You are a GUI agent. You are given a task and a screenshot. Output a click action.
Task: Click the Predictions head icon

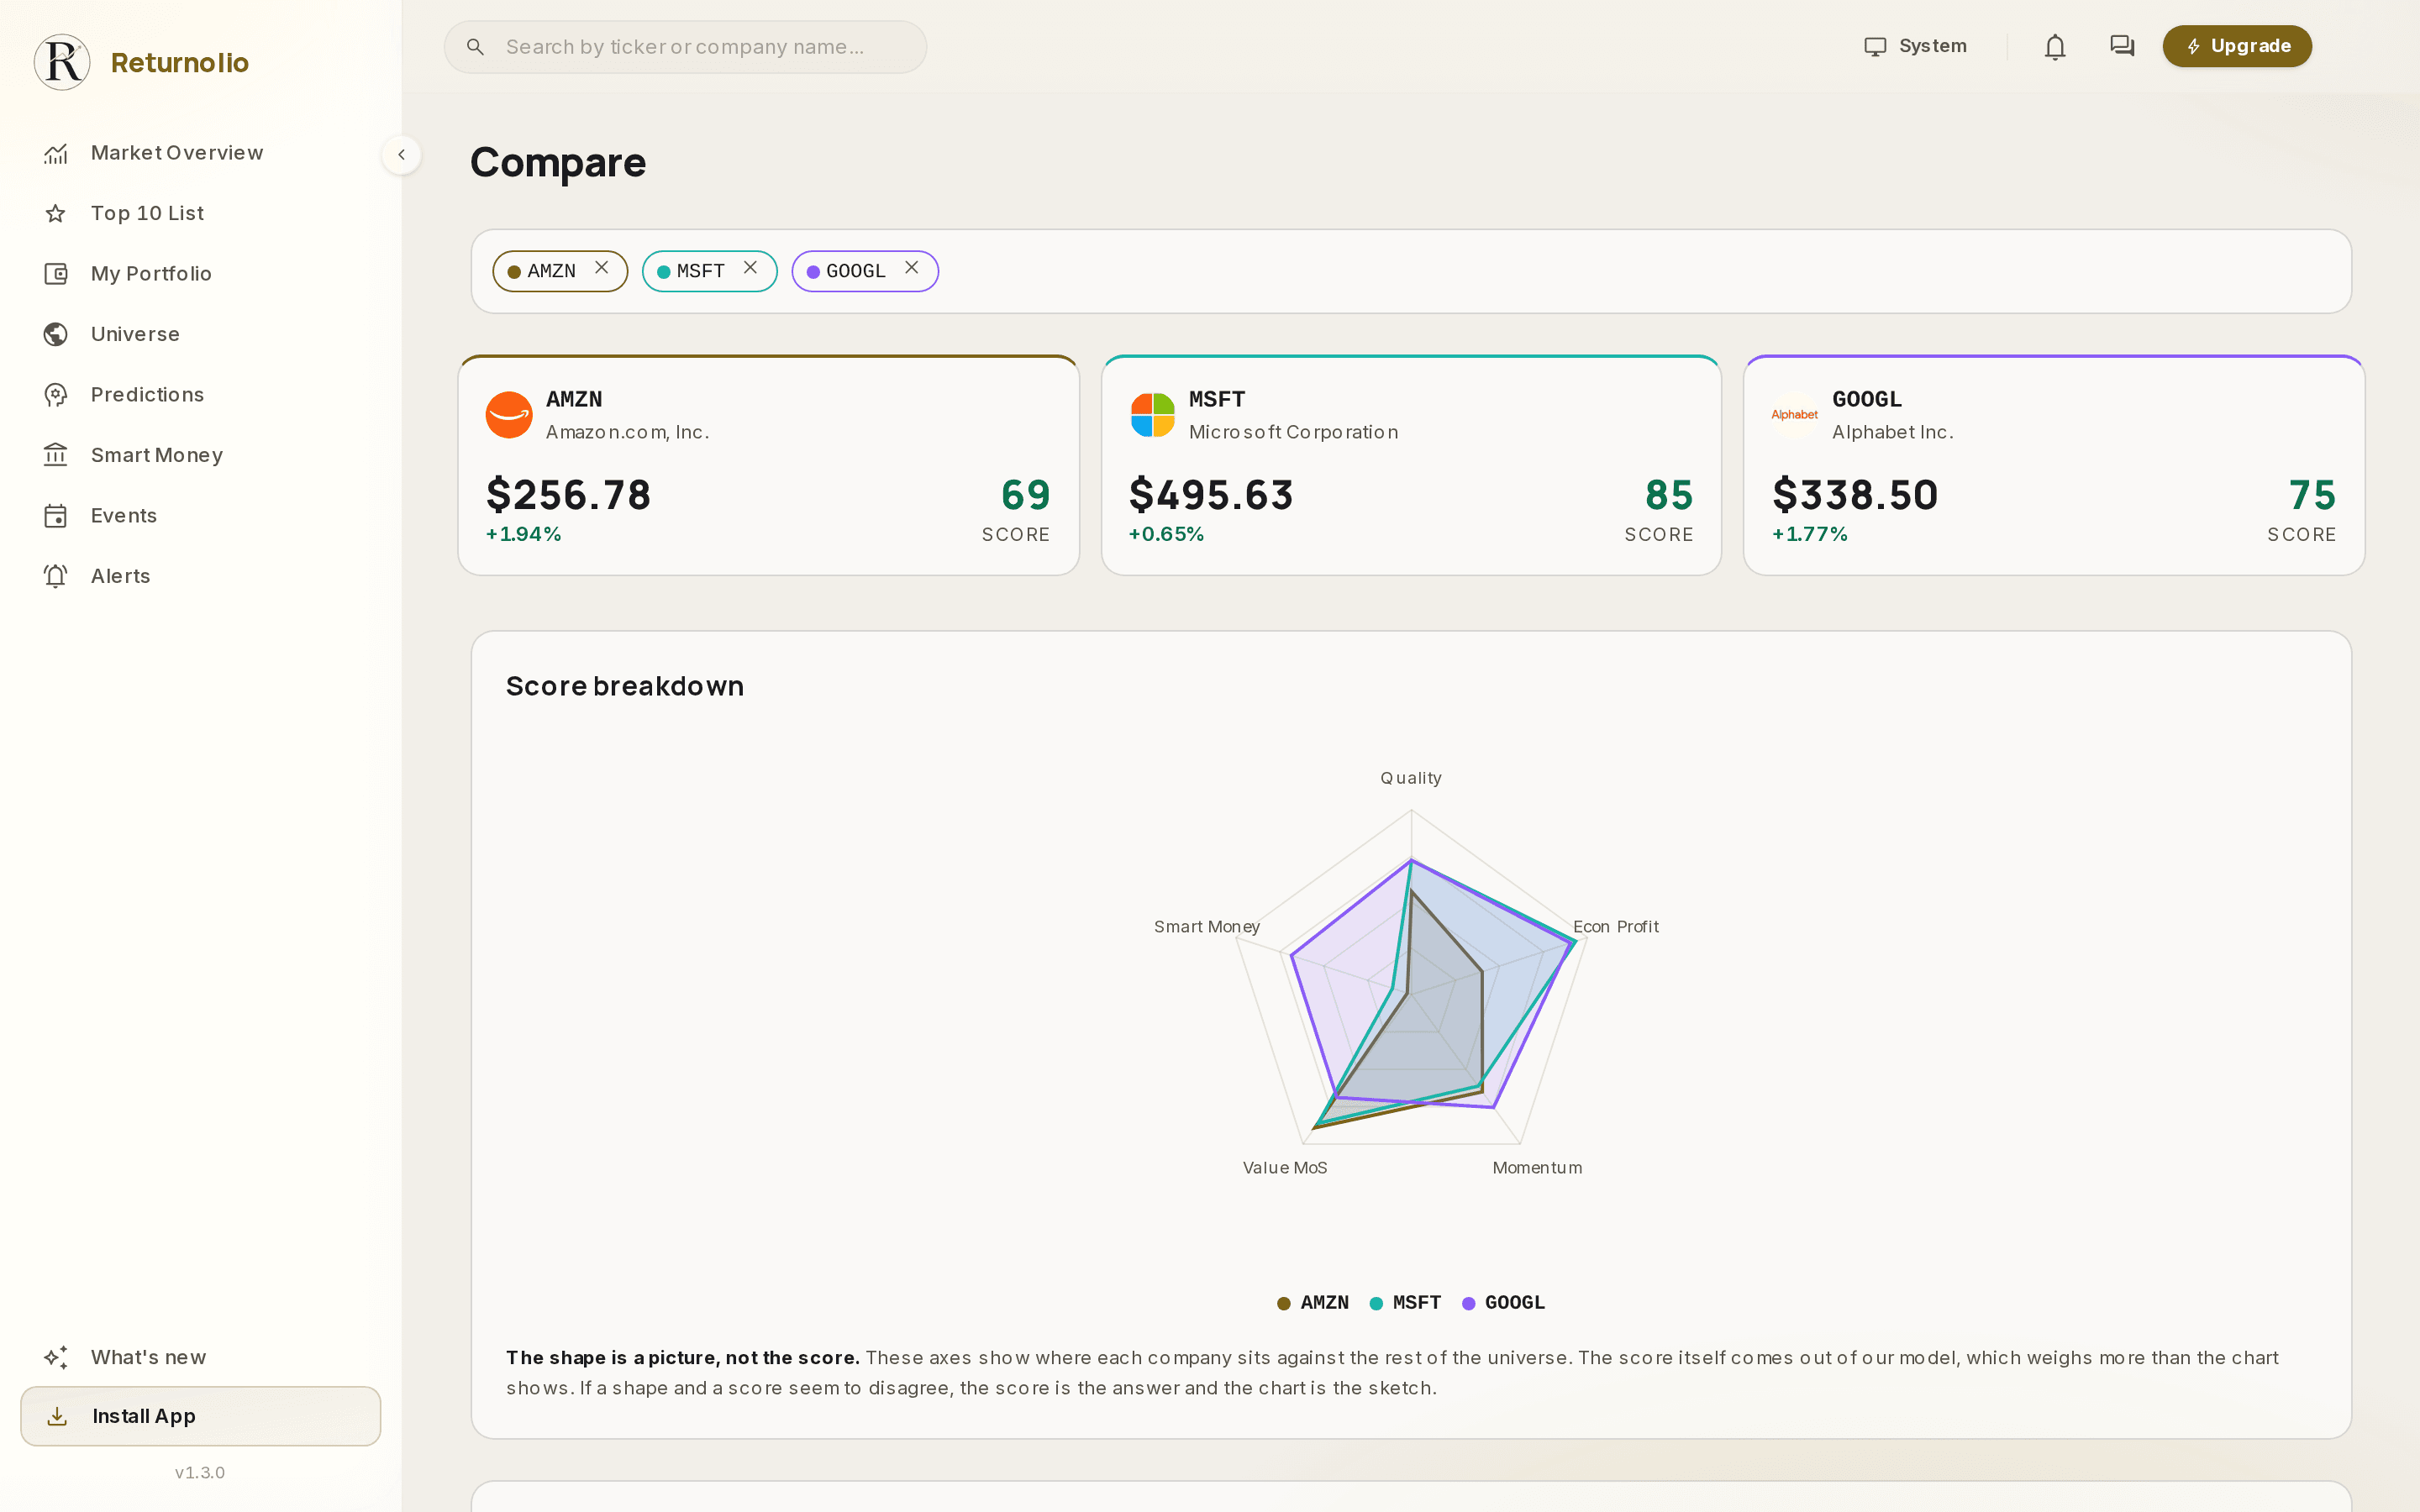56,395
